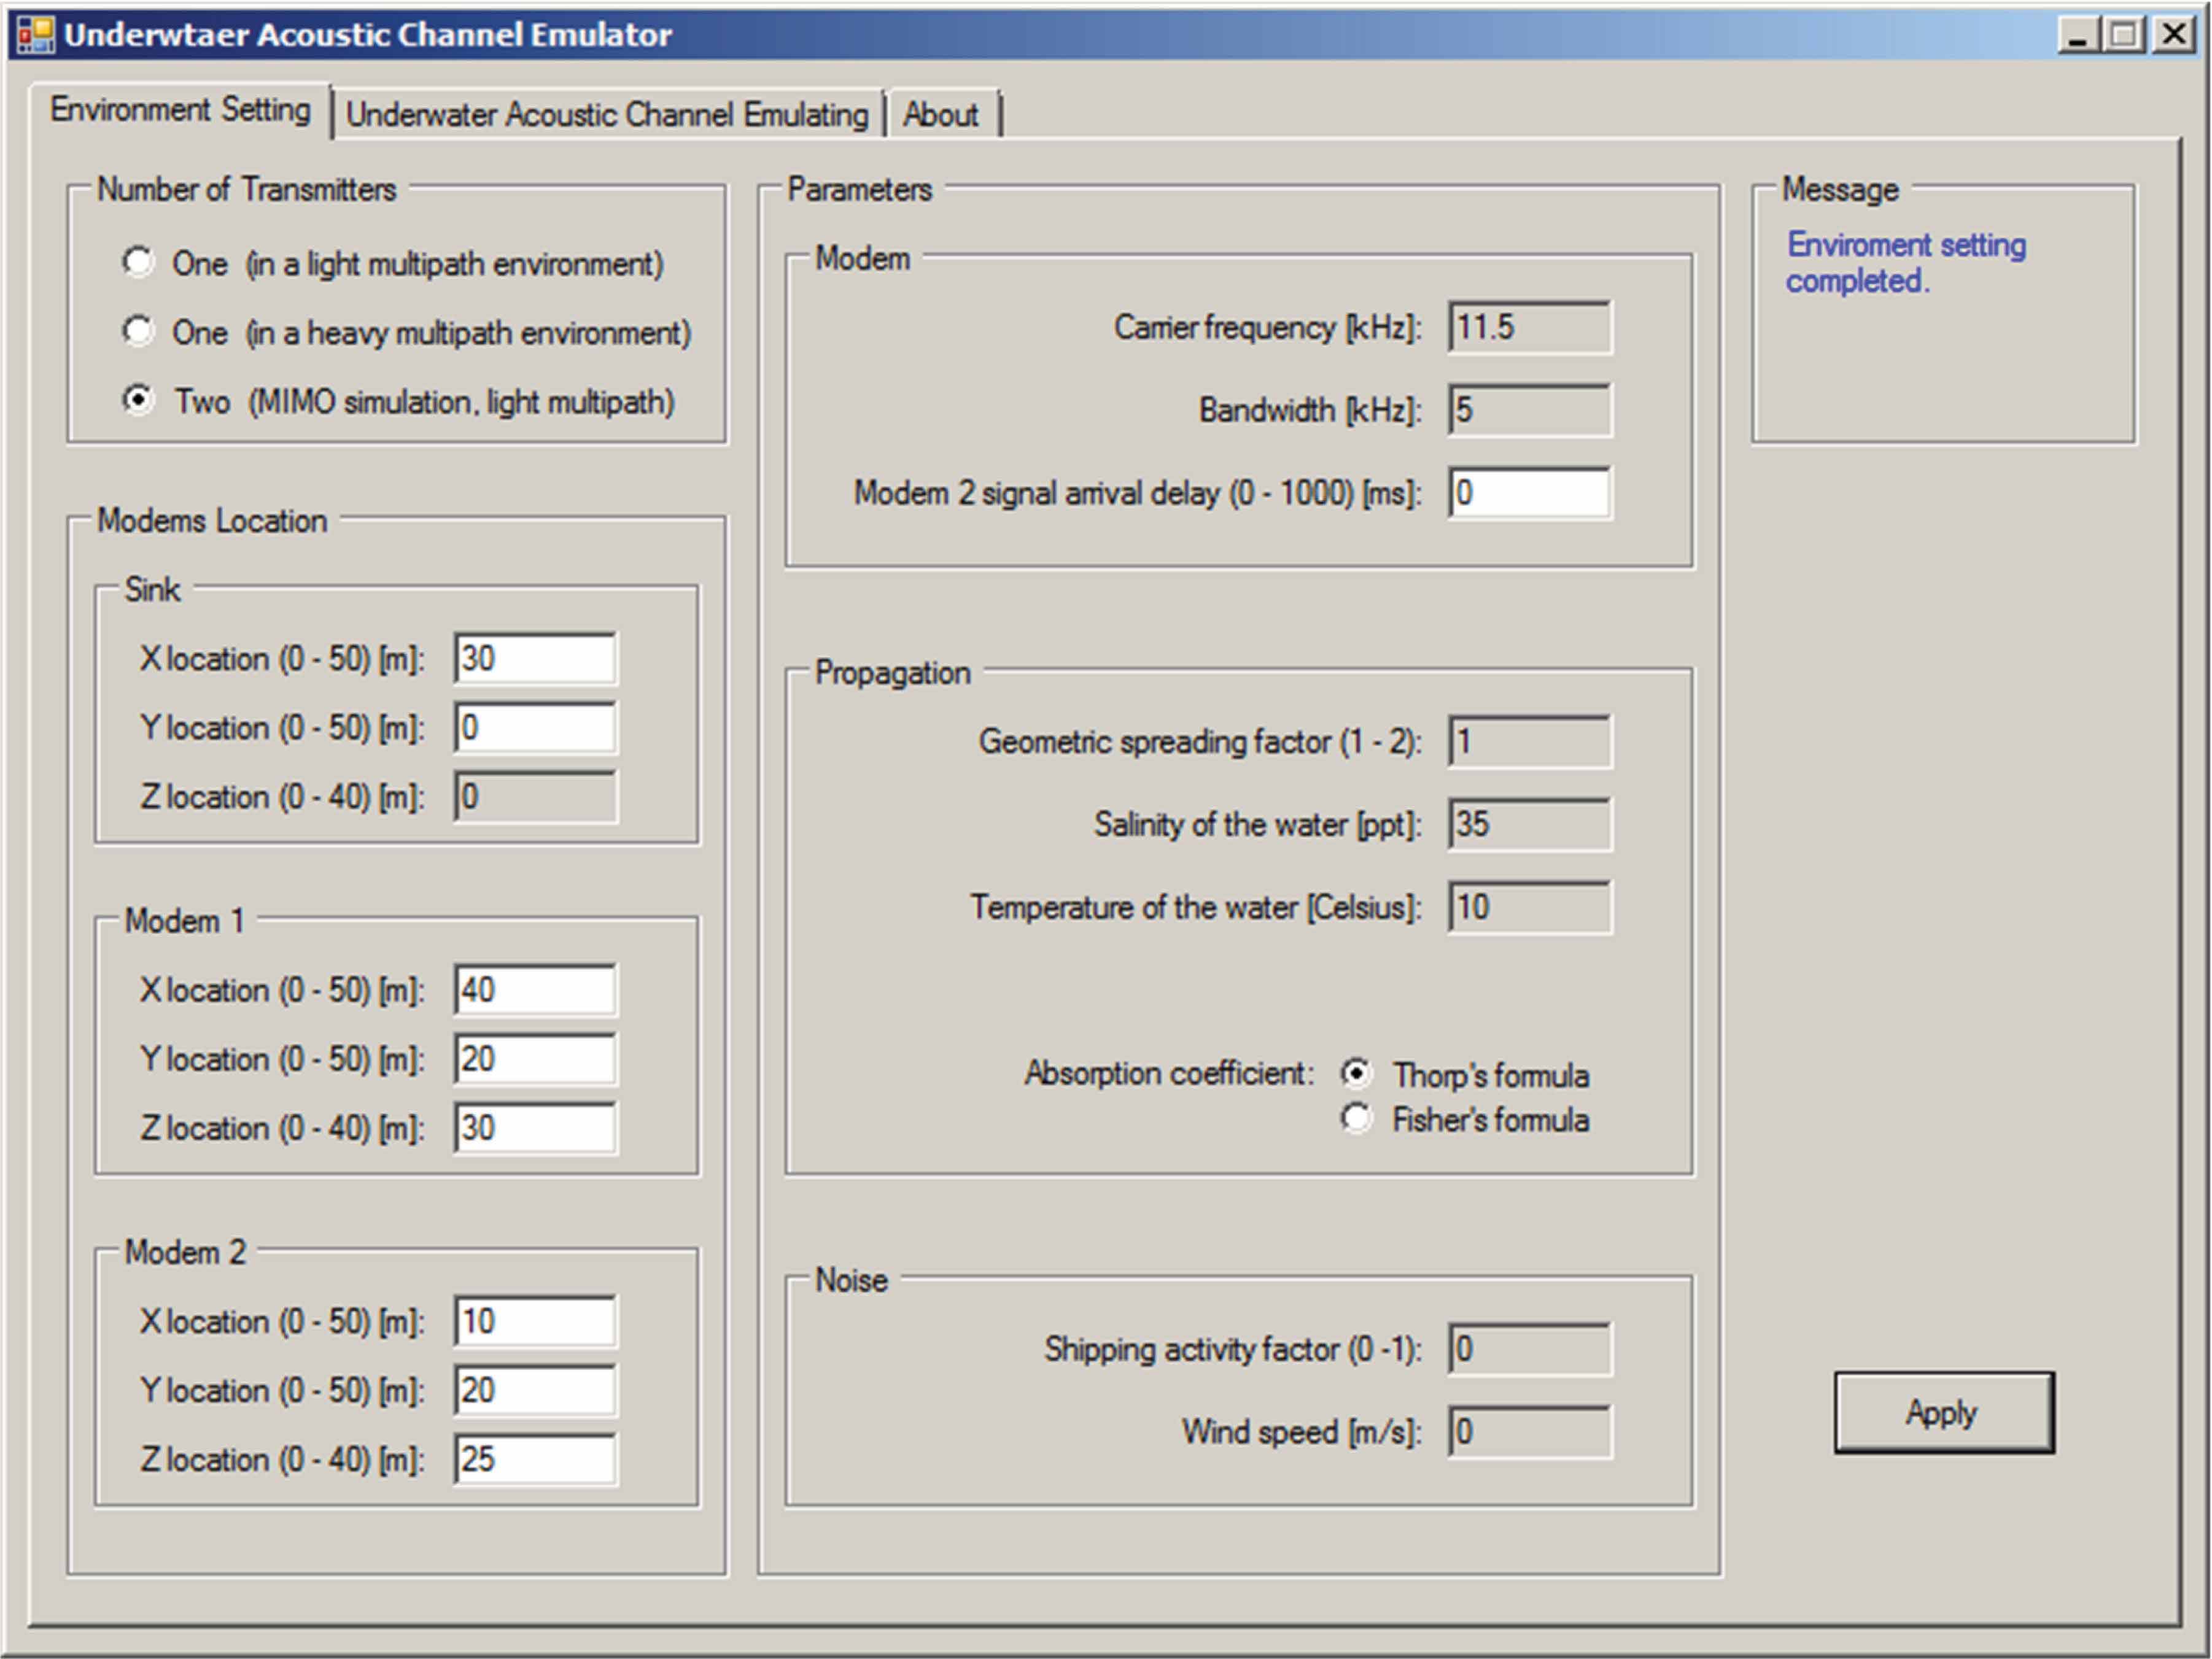Viewport: 2212px width, 1659px height.
Task: Focus Modem 1 Z location field
Action: click(535, 1128)
